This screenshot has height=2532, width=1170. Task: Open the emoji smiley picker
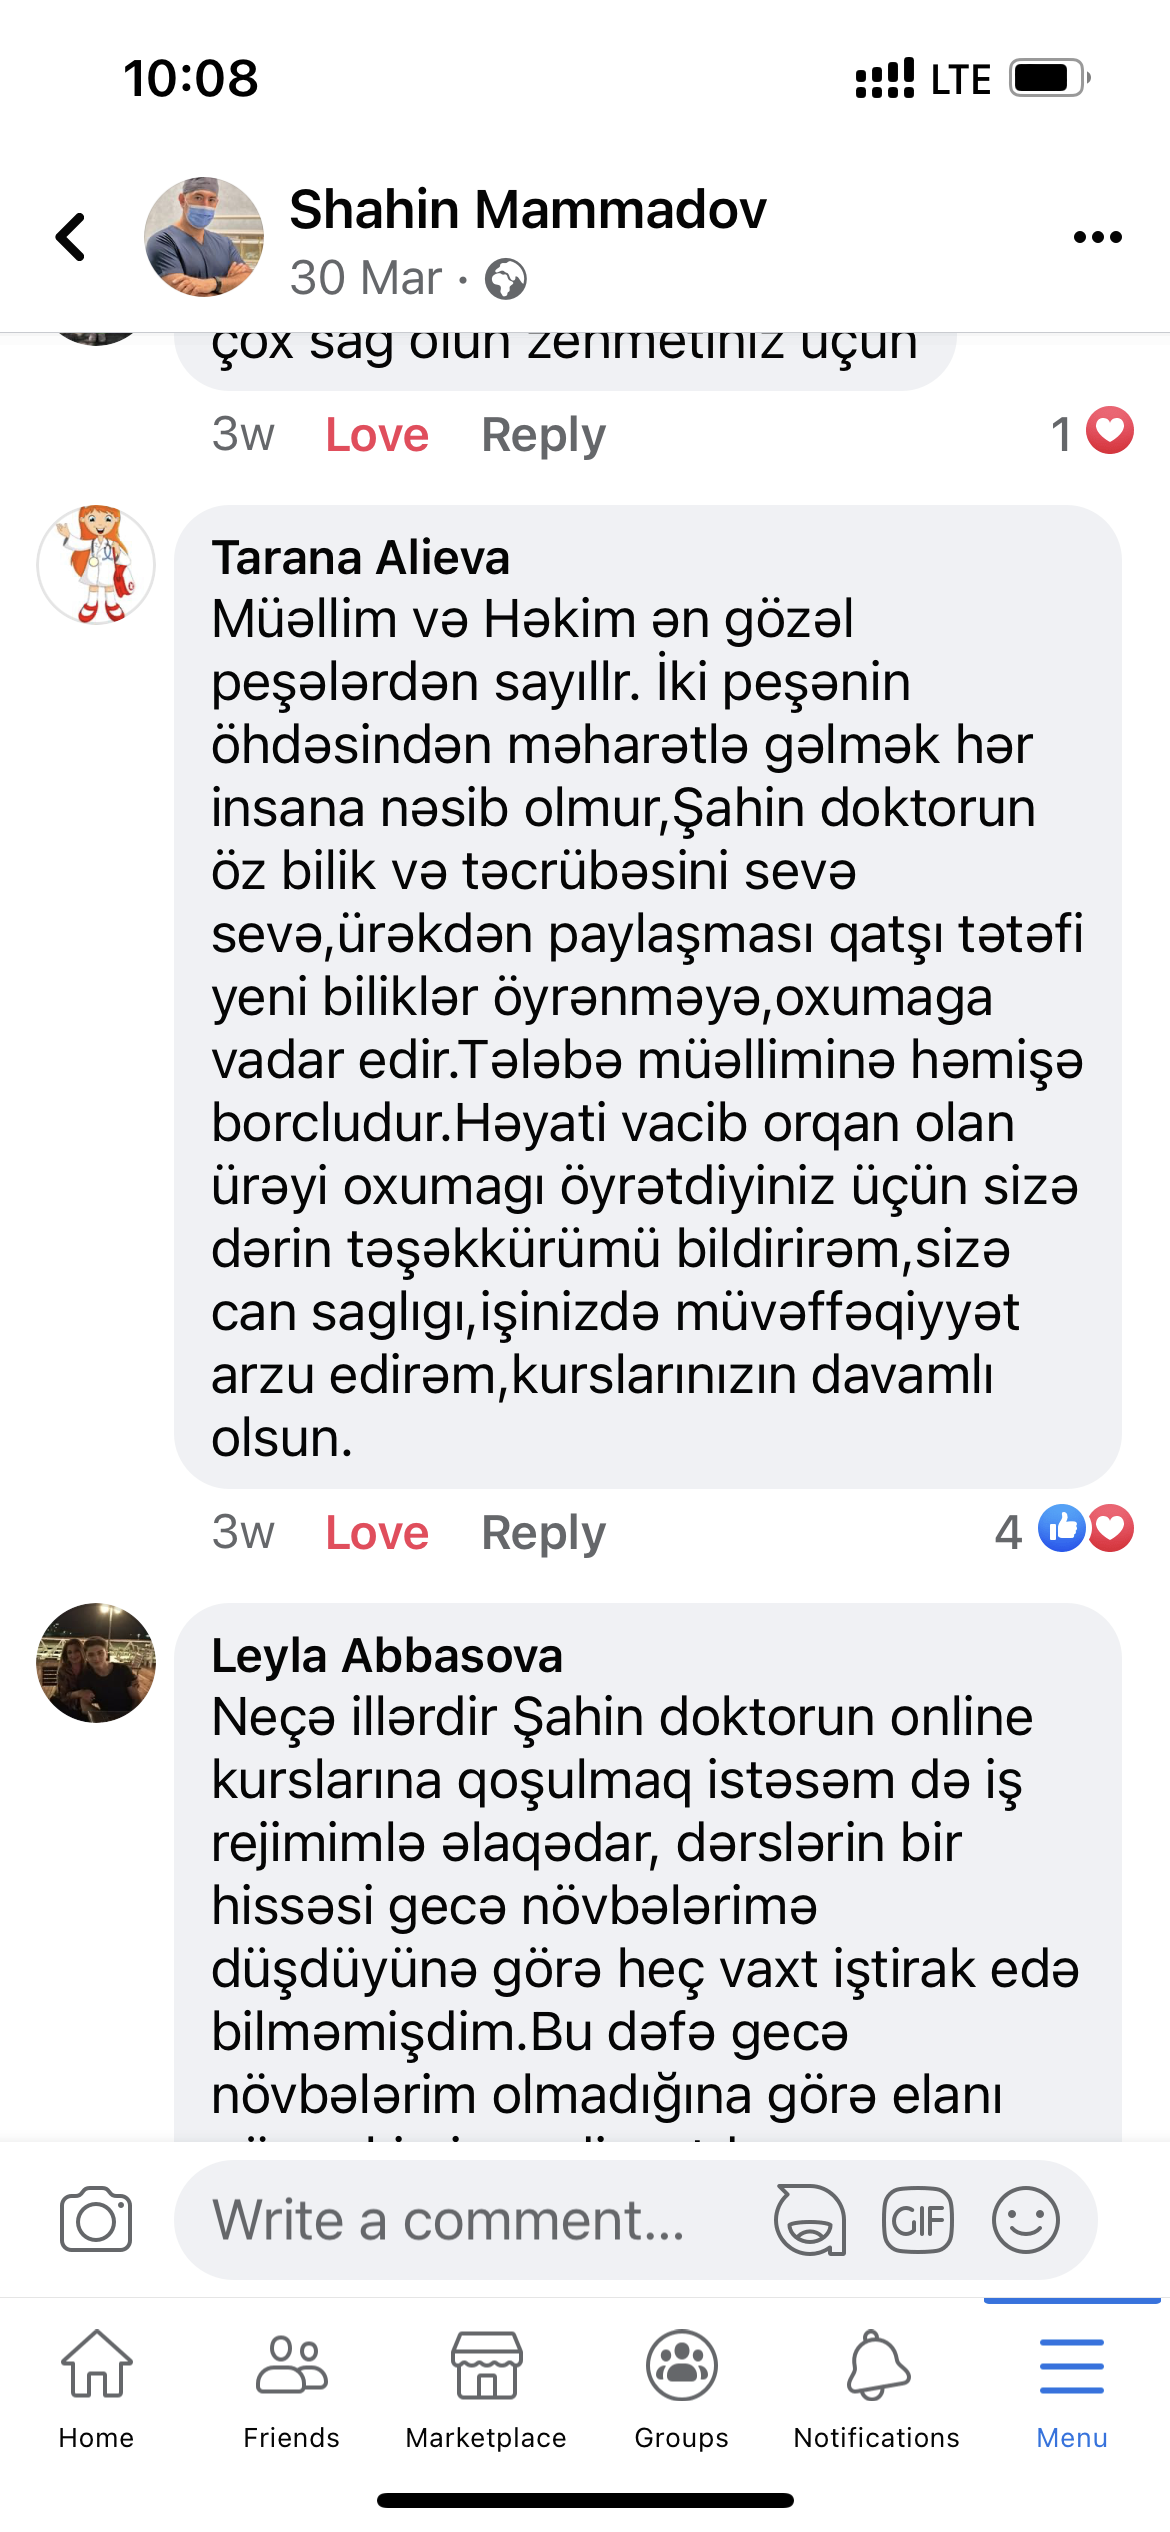click(x=1026, y=2219)
